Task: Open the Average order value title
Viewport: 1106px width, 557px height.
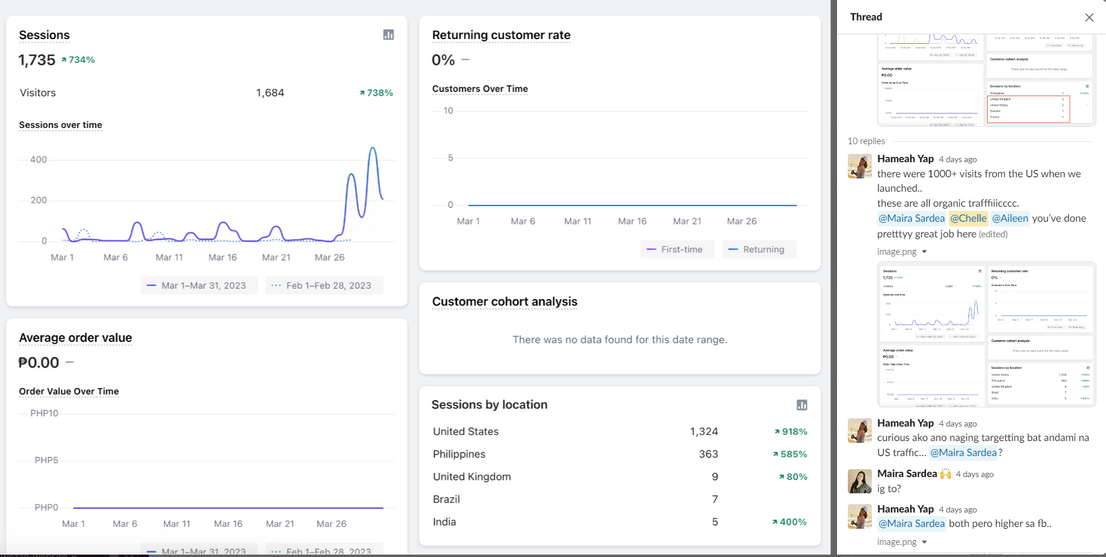Action: pyautogui.click(x=75, y=338)
